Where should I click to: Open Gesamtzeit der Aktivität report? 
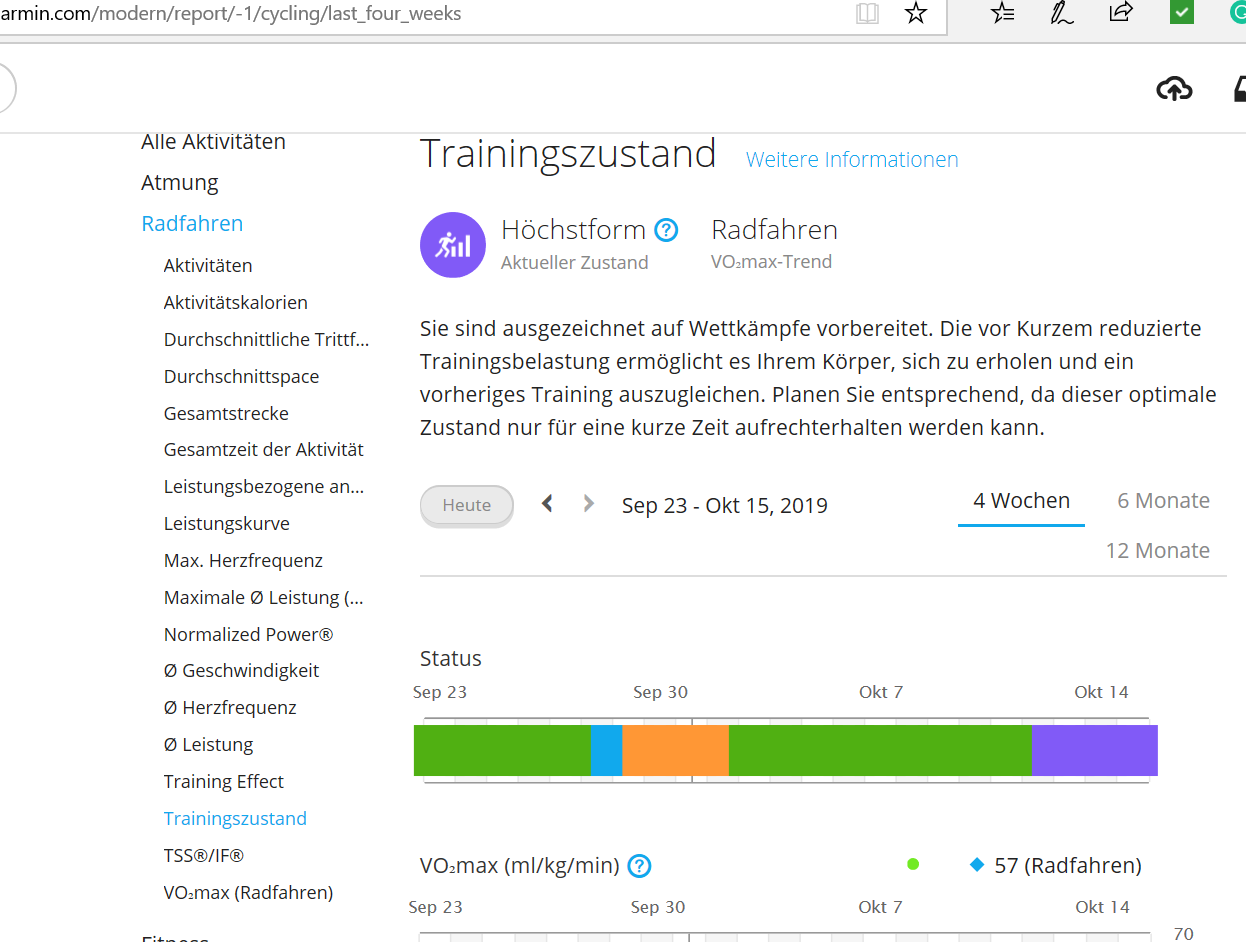tap(264, 450)
